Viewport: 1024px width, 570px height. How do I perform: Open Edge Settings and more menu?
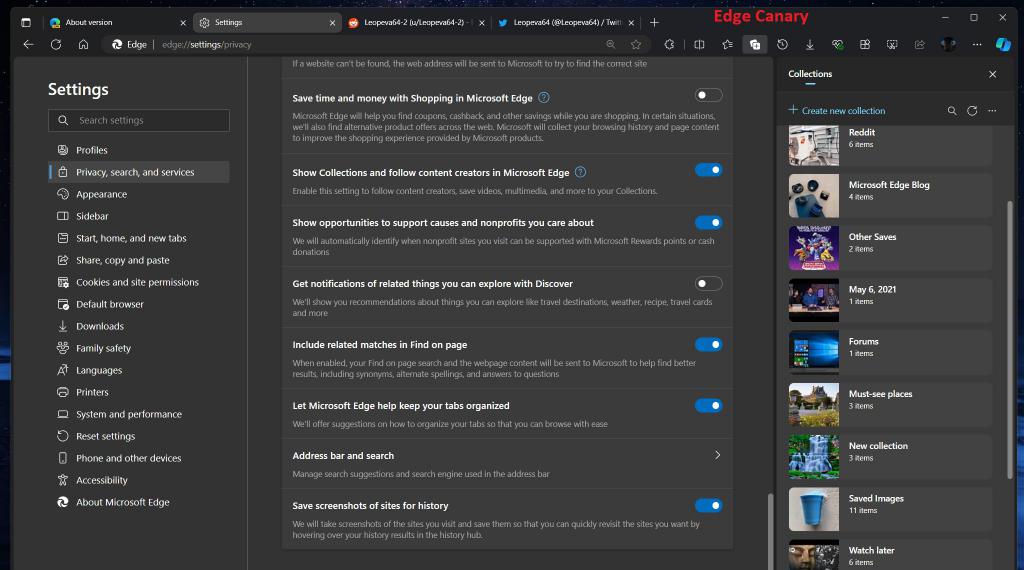point(977,44)
